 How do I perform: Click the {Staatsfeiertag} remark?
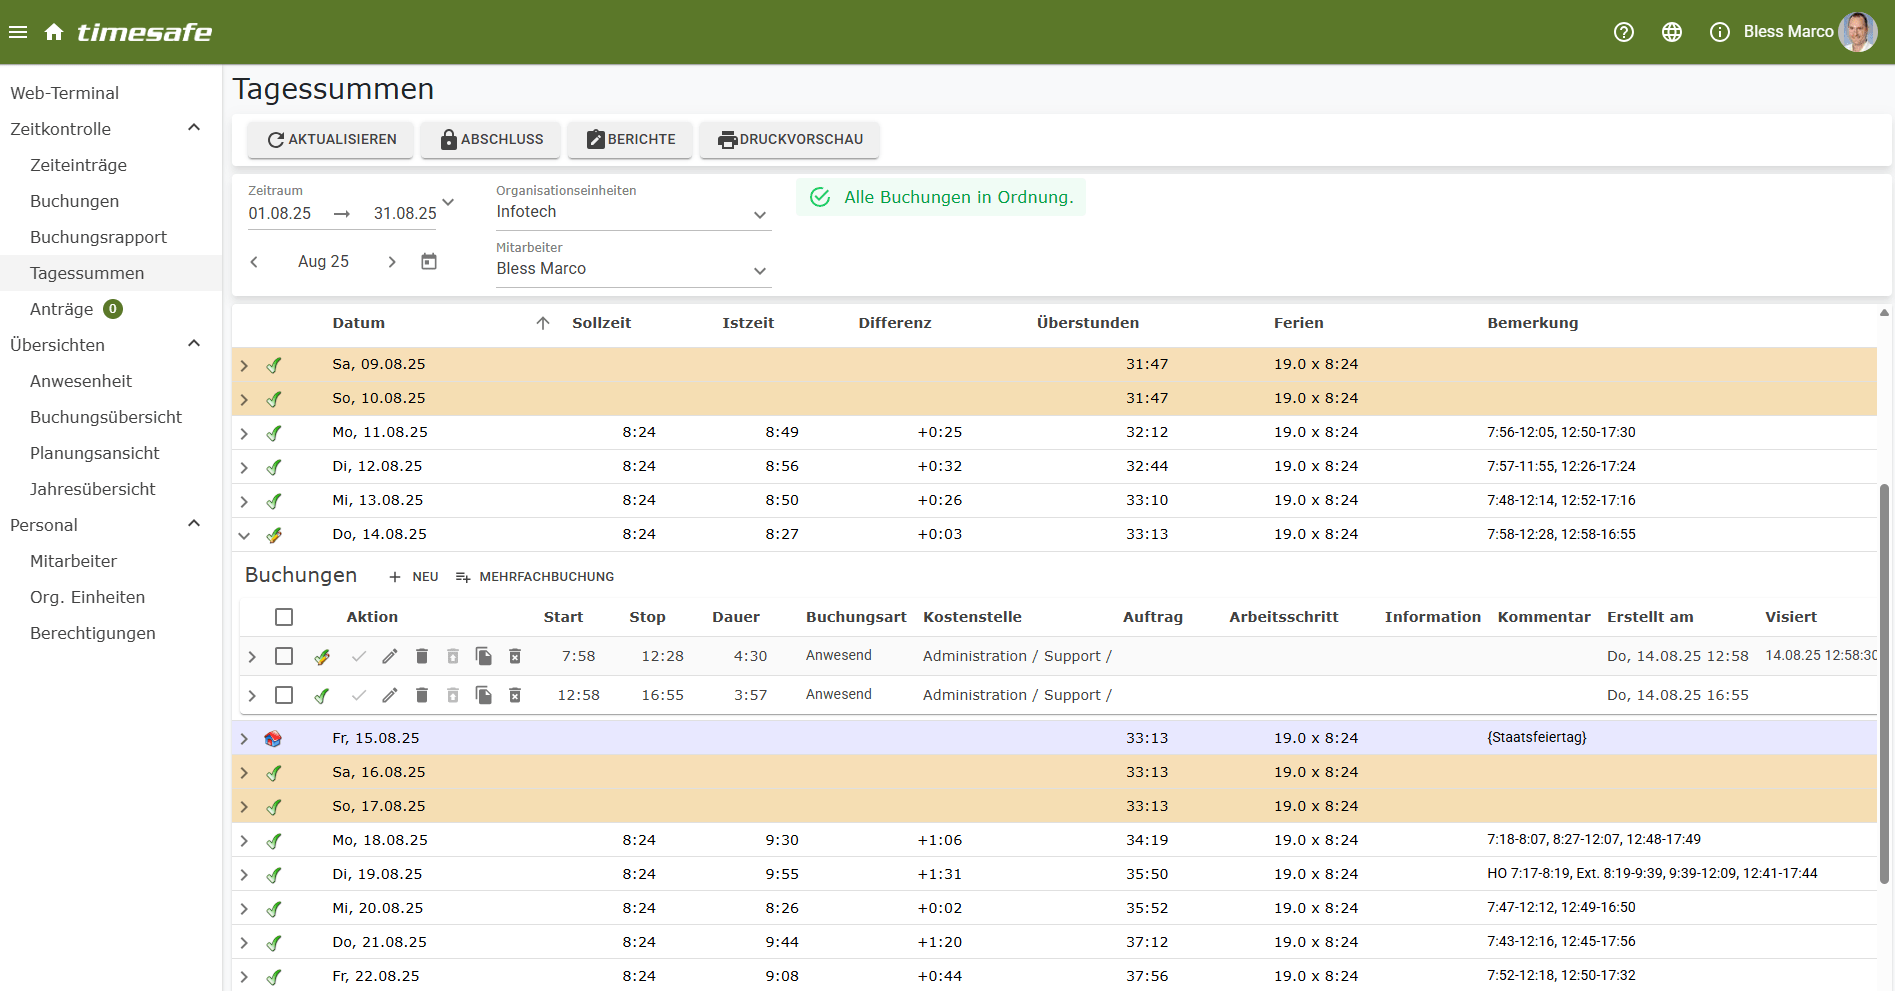point(1537,738)
